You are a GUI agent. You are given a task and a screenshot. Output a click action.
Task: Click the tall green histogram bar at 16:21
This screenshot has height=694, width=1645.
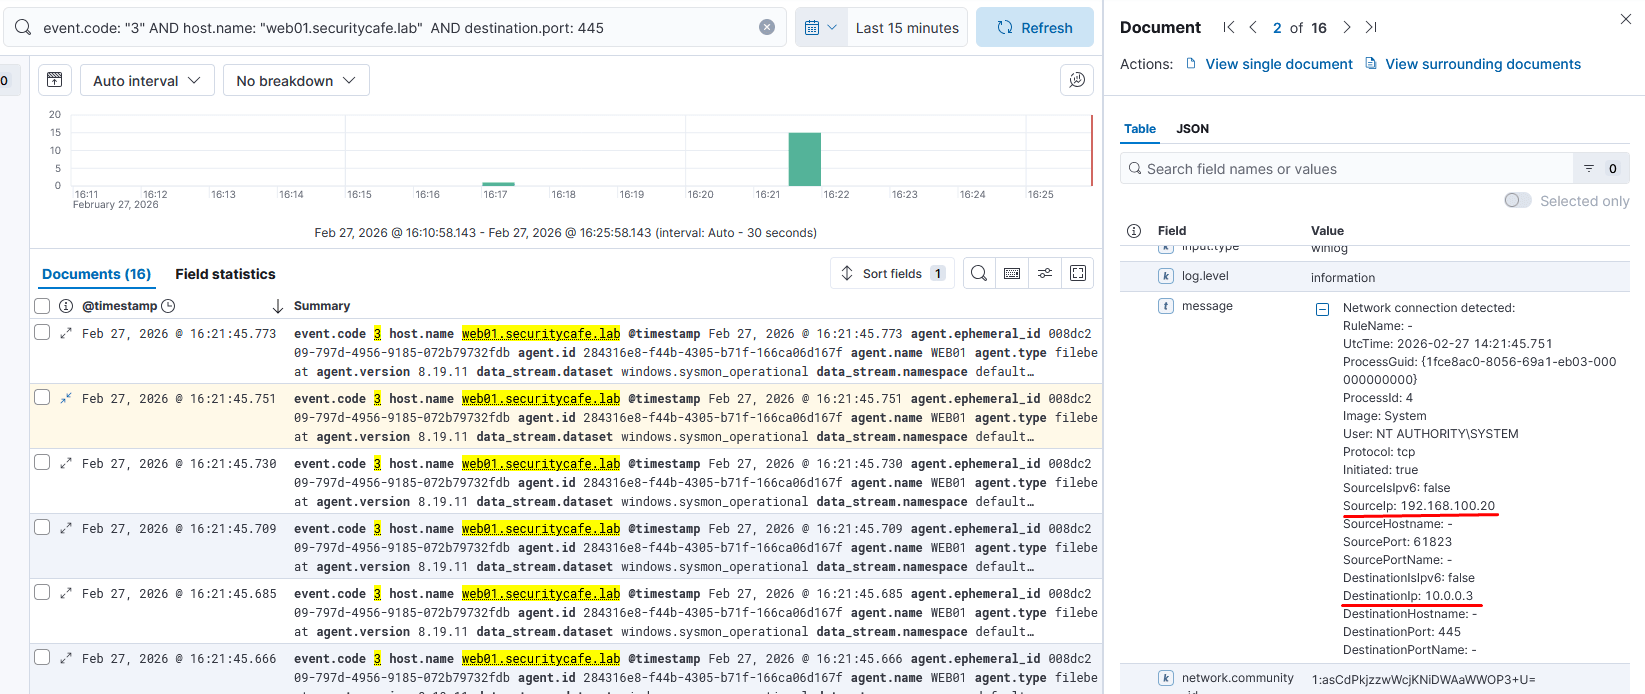805,159
